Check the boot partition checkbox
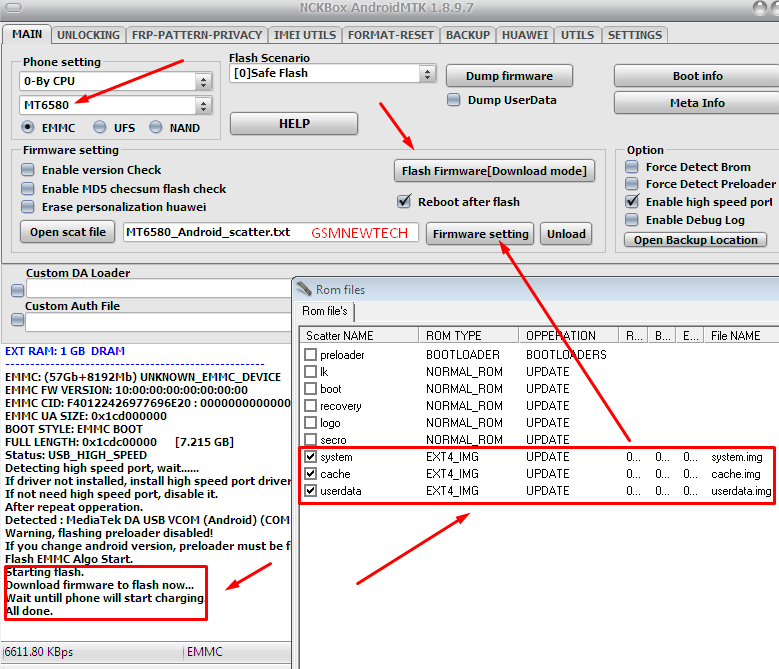The image size is (779, 669). tap(311, 388)
